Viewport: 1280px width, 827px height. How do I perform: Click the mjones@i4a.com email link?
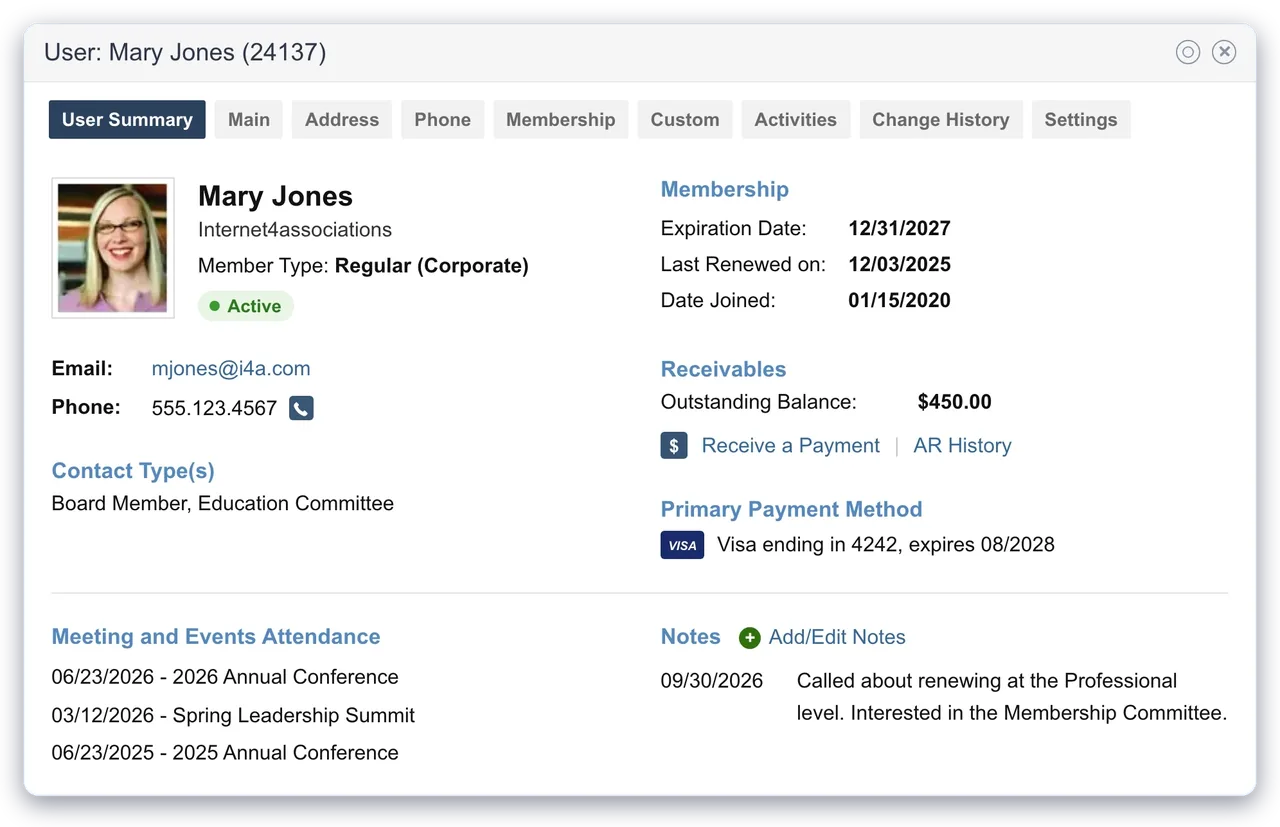coord(231,368)
